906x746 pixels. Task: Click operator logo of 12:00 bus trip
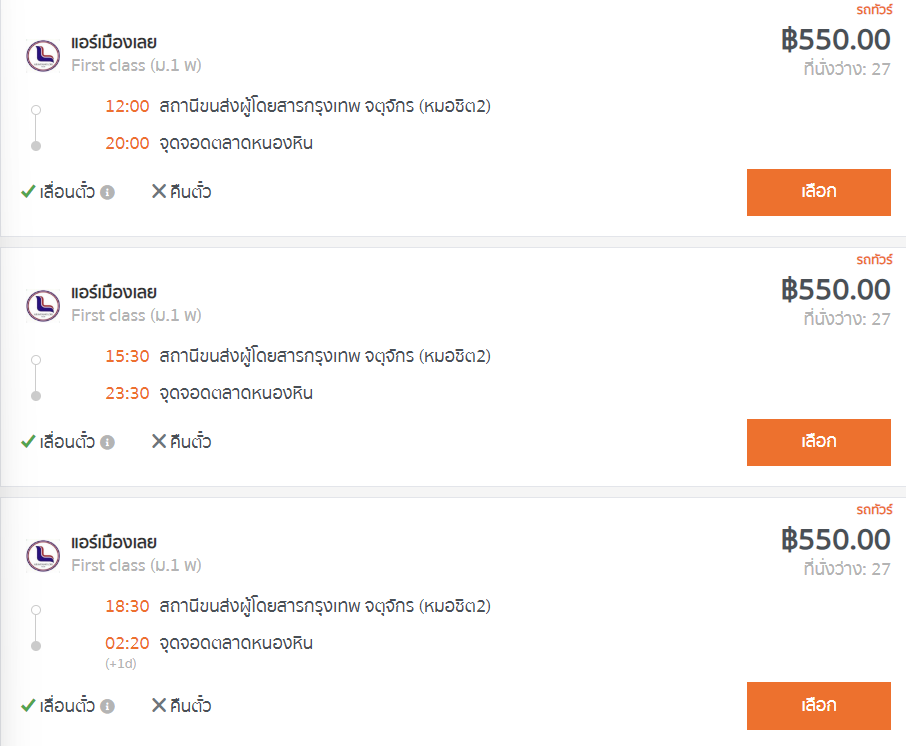(43, 55)
